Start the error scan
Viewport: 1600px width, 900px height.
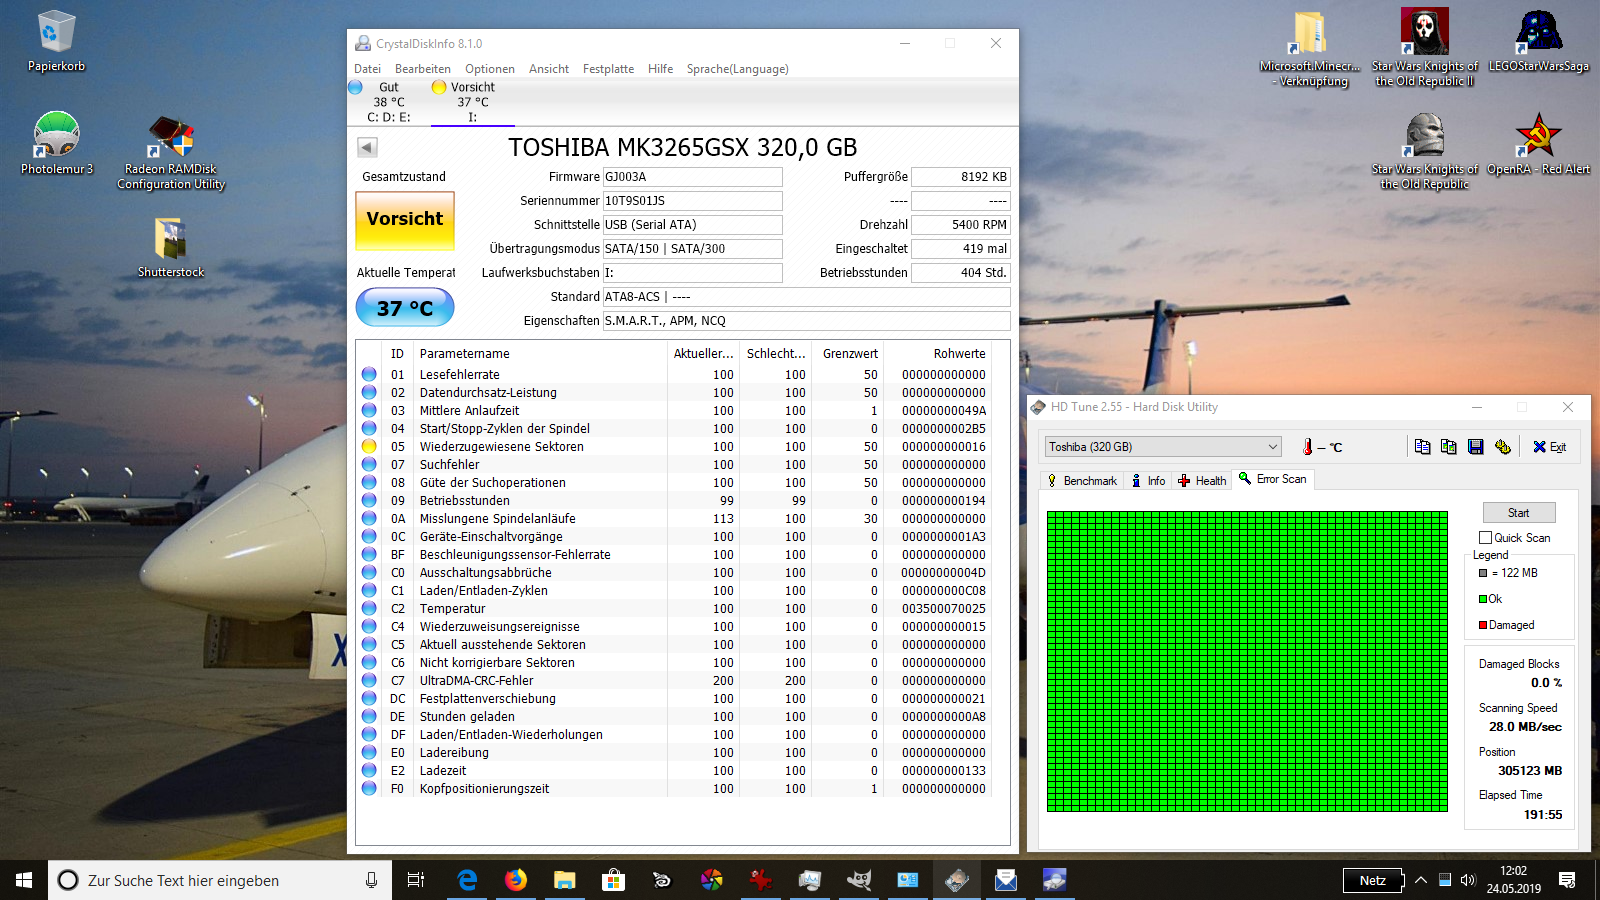pos(1518,513)
